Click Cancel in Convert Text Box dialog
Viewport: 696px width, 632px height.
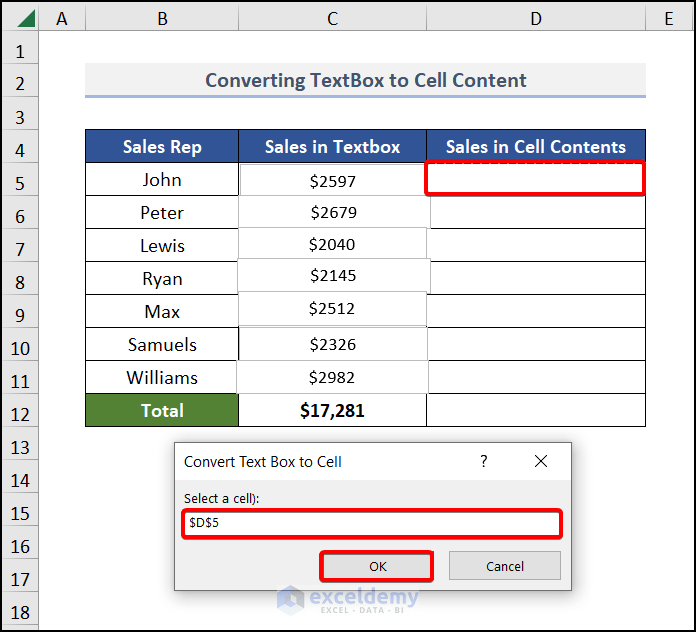tap(505, 566)
